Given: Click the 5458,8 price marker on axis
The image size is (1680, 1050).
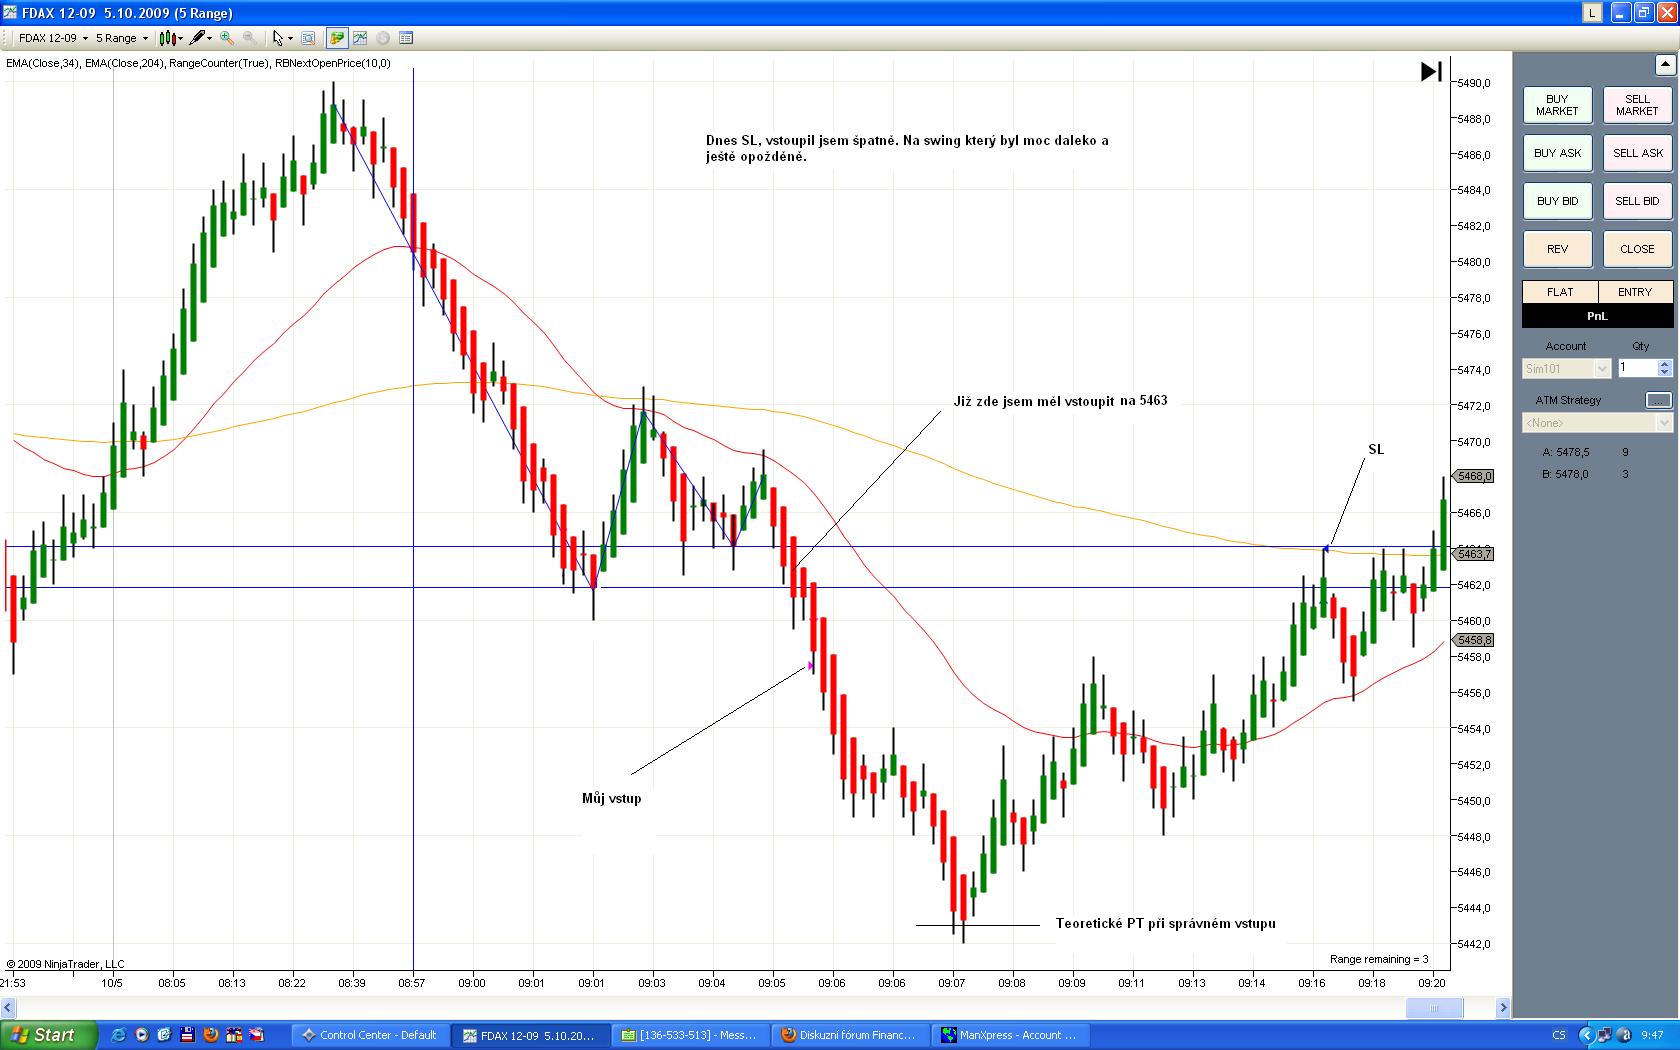Looking at the screenshot, I should [x=1474, y=640].
